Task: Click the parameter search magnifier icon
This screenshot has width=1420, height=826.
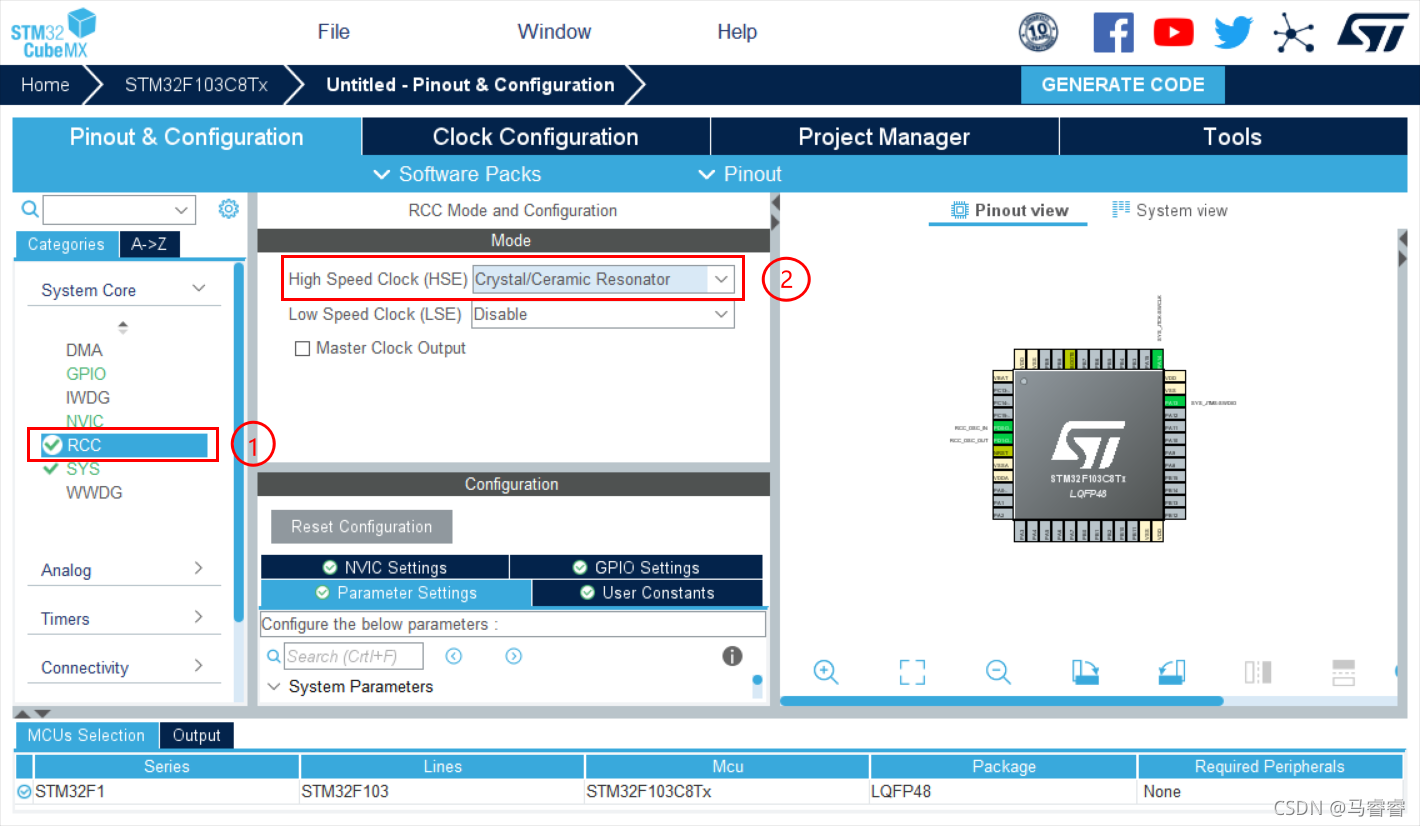Action: click(274, 656)
